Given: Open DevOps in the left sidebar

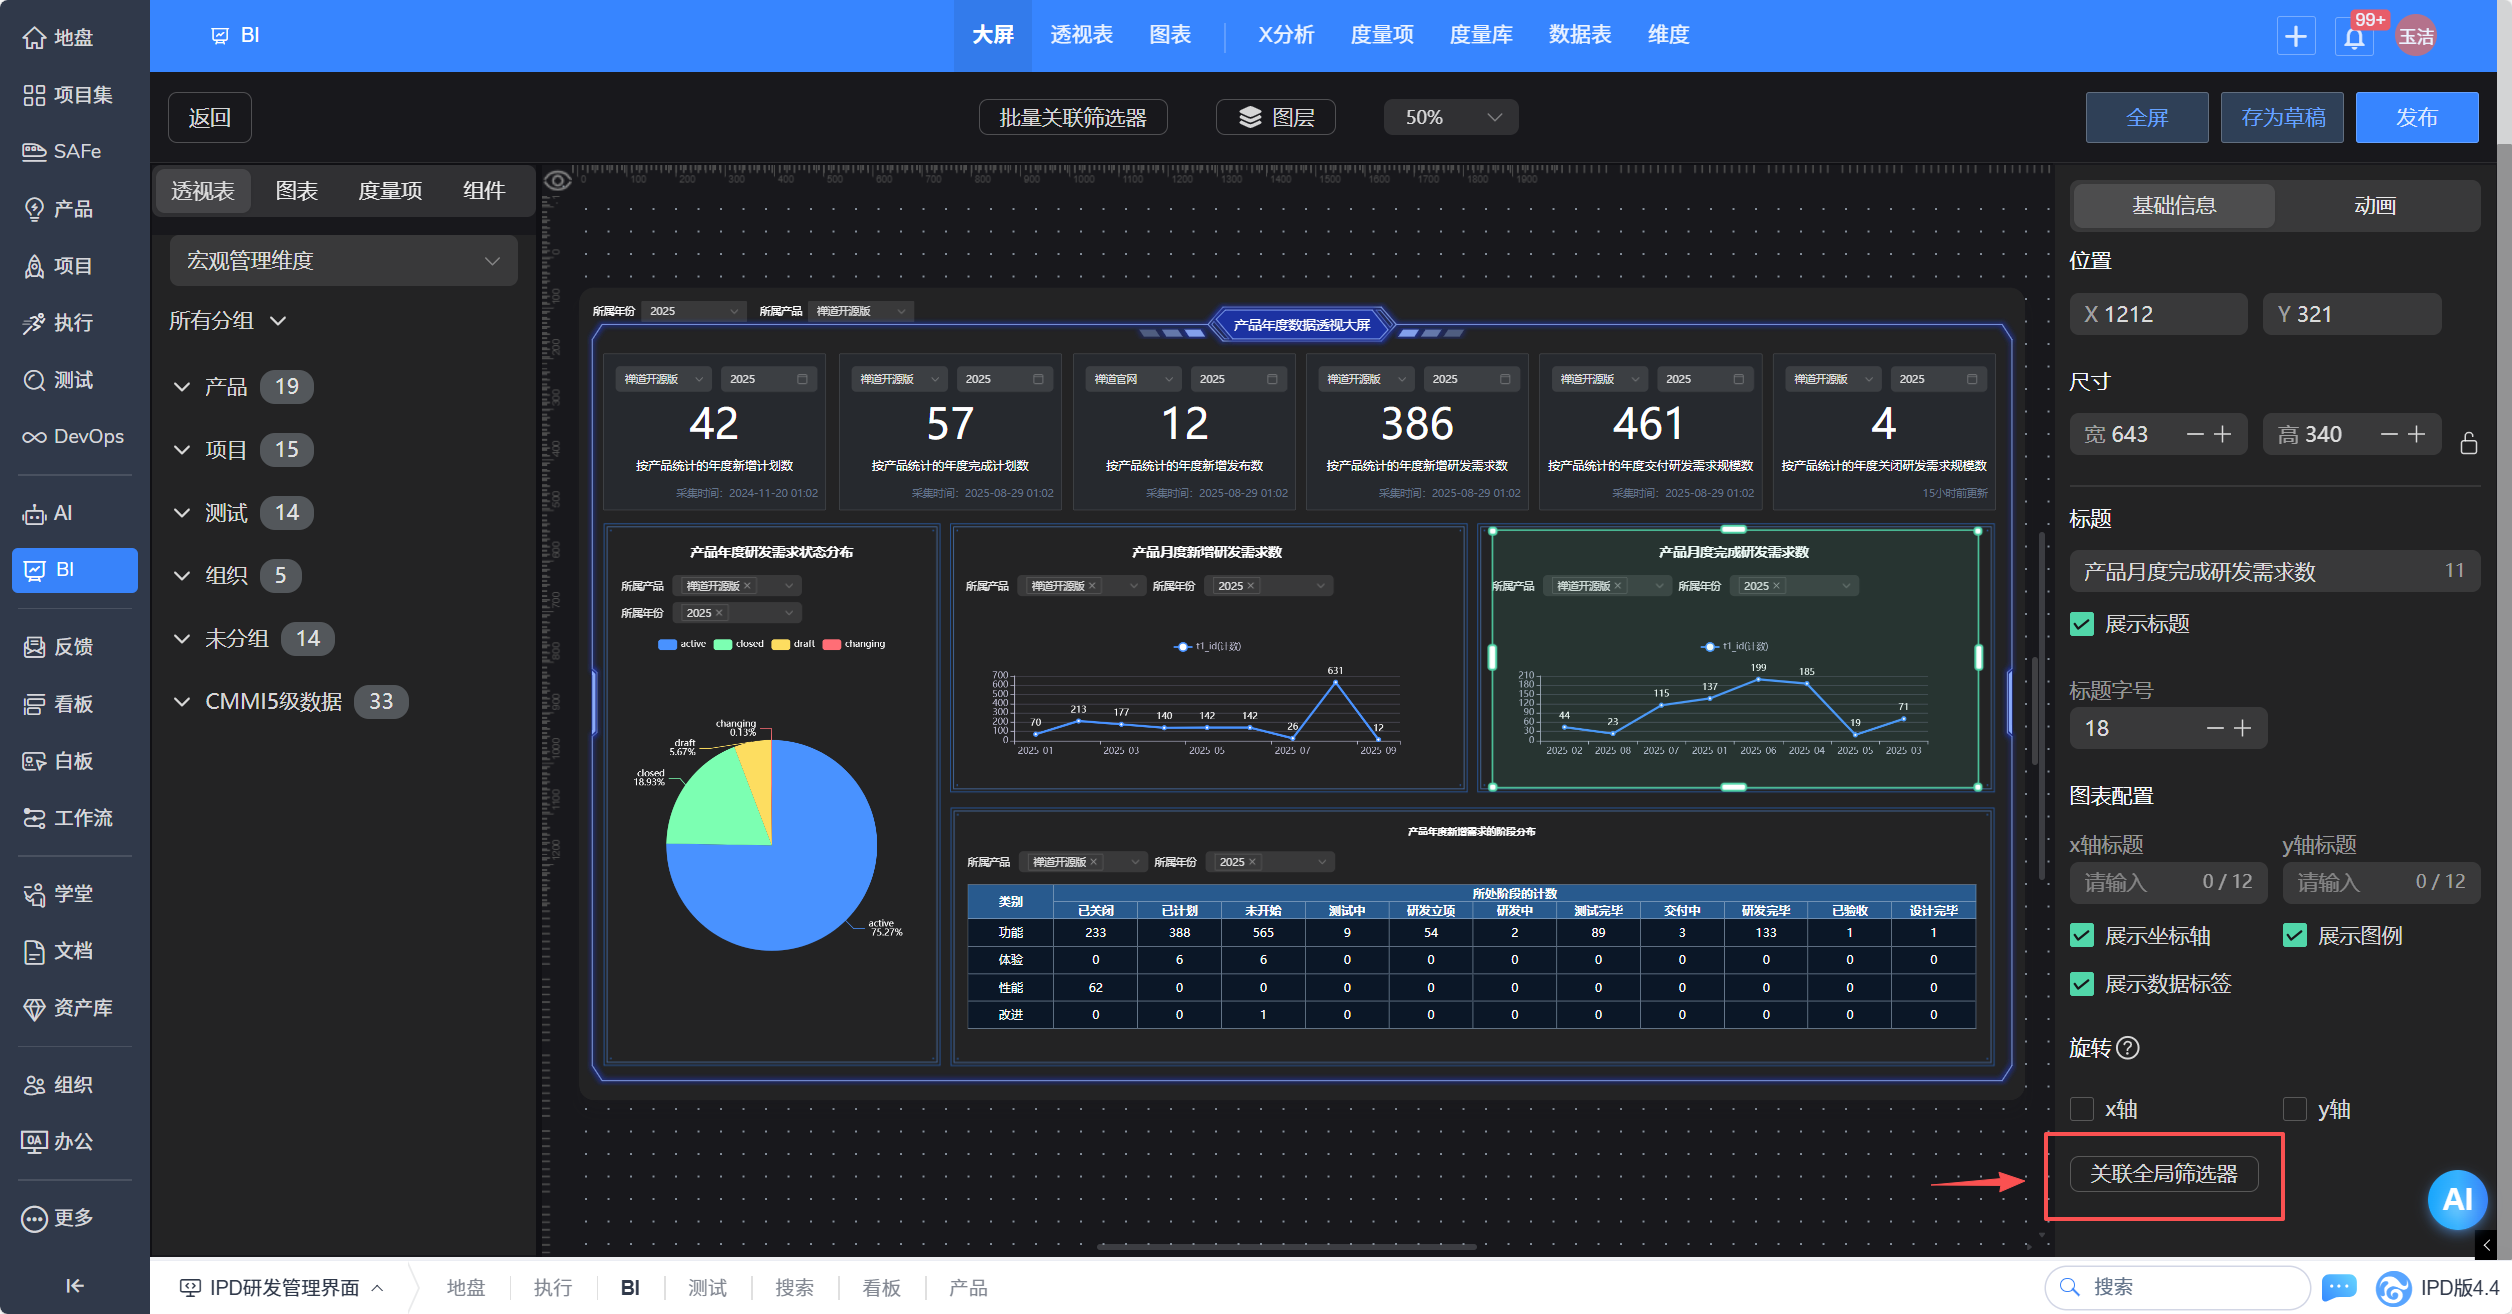Looking at the screenshot, I should click(74, 437).
